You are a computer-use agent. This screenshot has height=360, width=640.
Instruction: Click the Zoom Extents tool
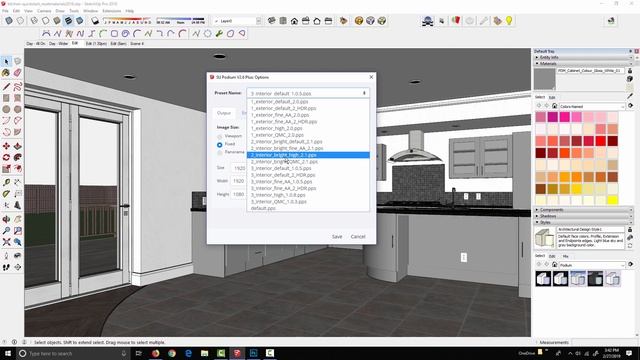pos(6,242)
